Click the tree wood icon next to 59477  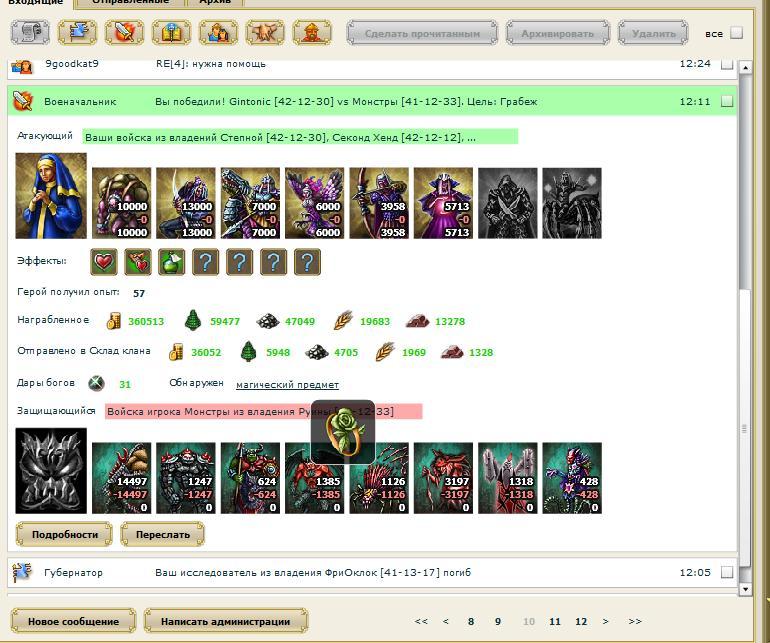(x=193, y=320)
